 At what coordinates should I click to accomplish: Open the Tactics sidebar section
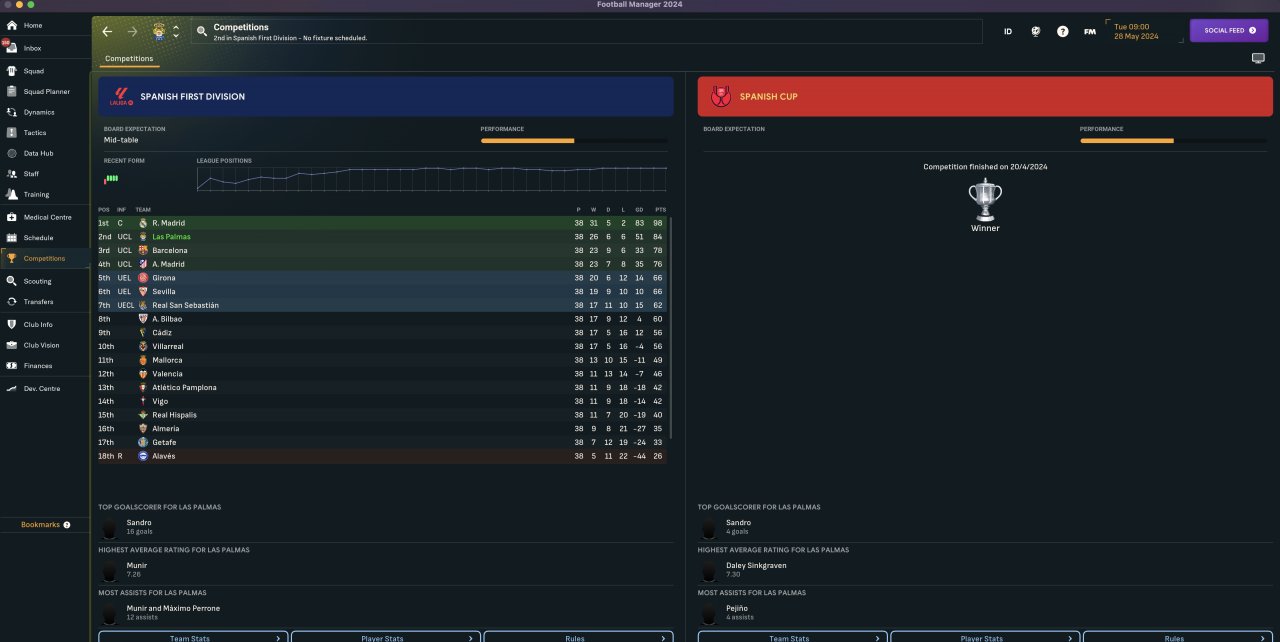click(35, 133)
